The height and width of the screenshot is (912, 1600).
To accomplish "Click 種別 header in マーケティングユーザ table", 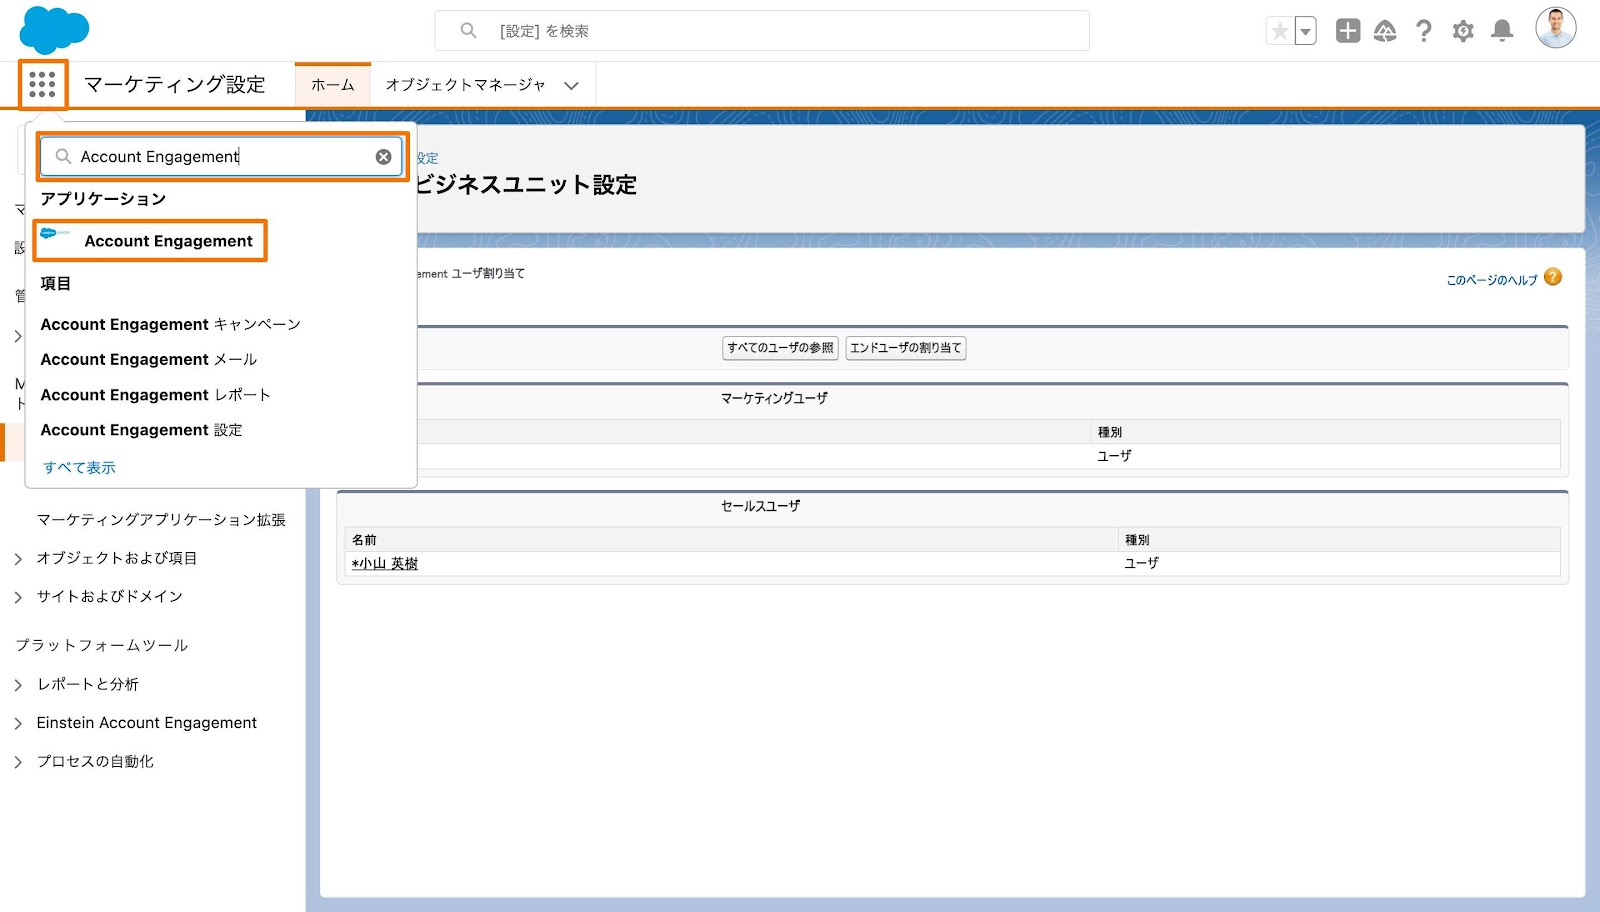I will pos(1110,432).
